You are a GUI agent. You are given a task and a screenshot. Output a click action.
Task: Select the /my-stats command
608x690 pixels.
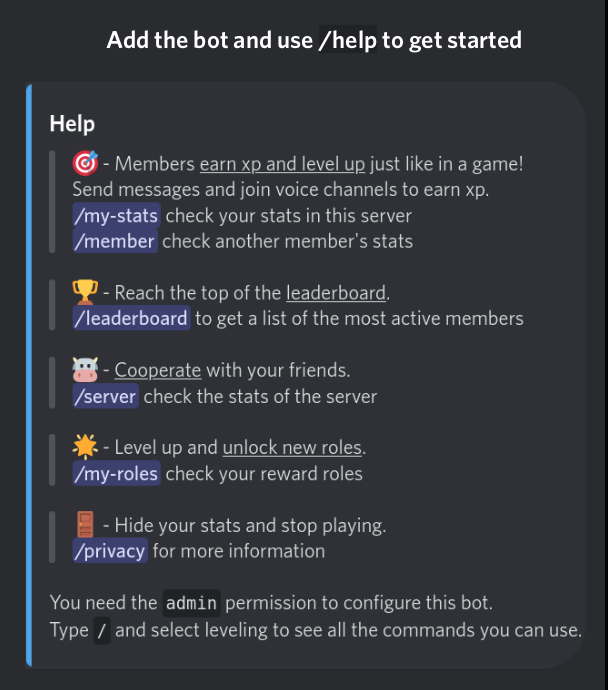[x=116, y=215]
